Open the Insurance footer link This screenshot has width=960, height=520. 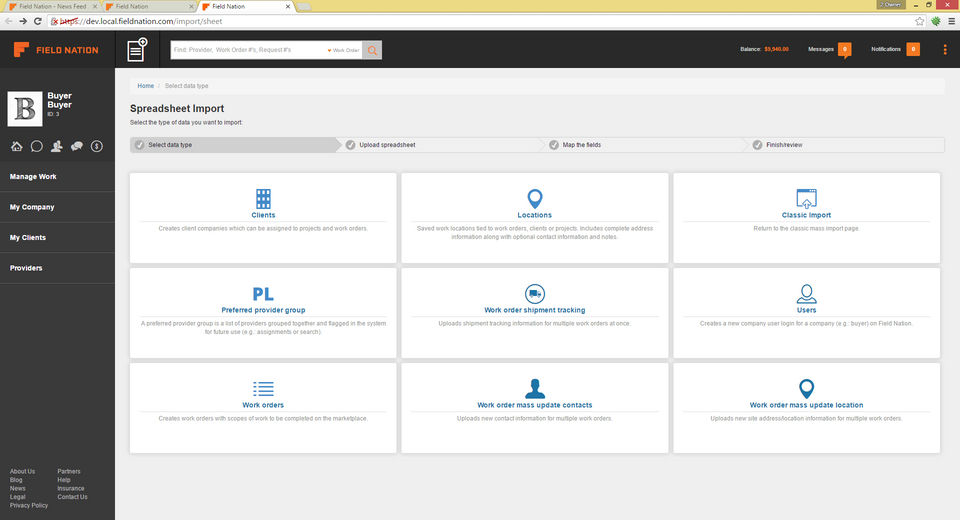[71, 489]
